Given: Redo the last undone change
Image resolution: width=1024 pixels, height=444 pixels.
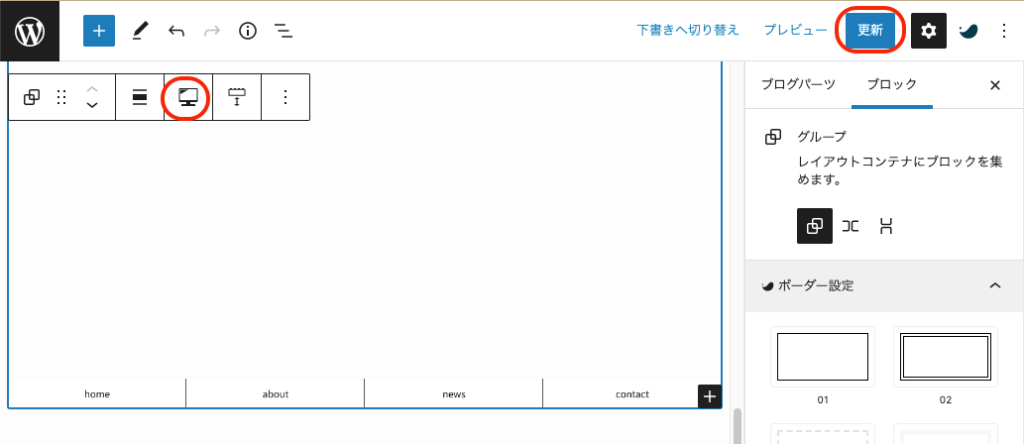Looking at the screenshot, I should click(x=212, y=31).
